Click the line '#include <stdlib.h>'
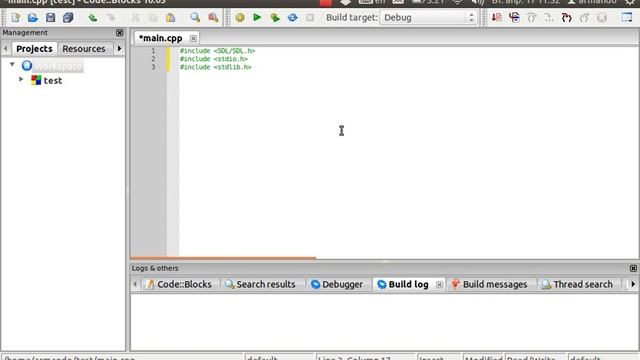This screenshot has height=360, width=640. point(216,67)
